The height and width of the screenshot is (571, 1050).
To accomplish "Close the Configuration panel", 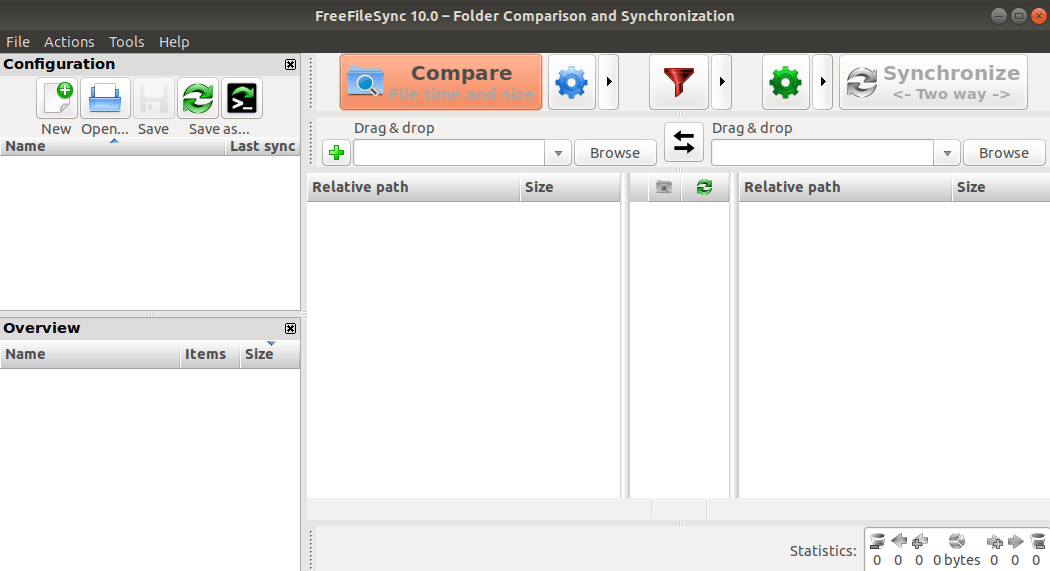I will [290, 64].
